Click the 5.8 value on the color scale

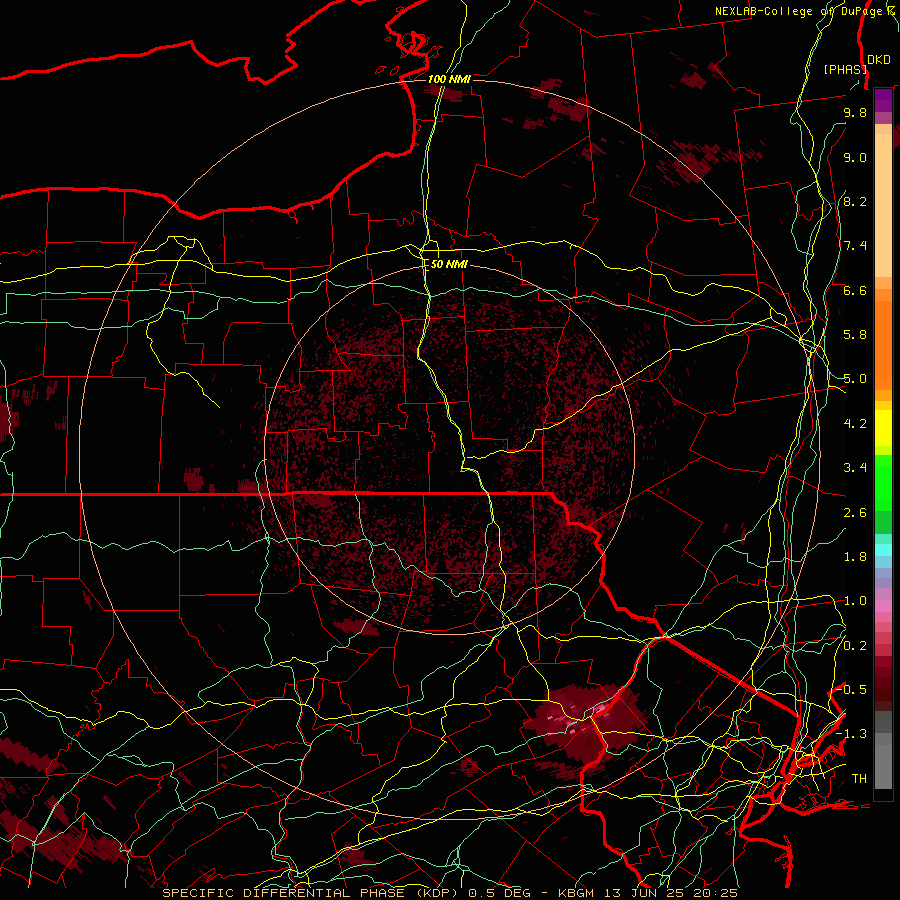855,335
